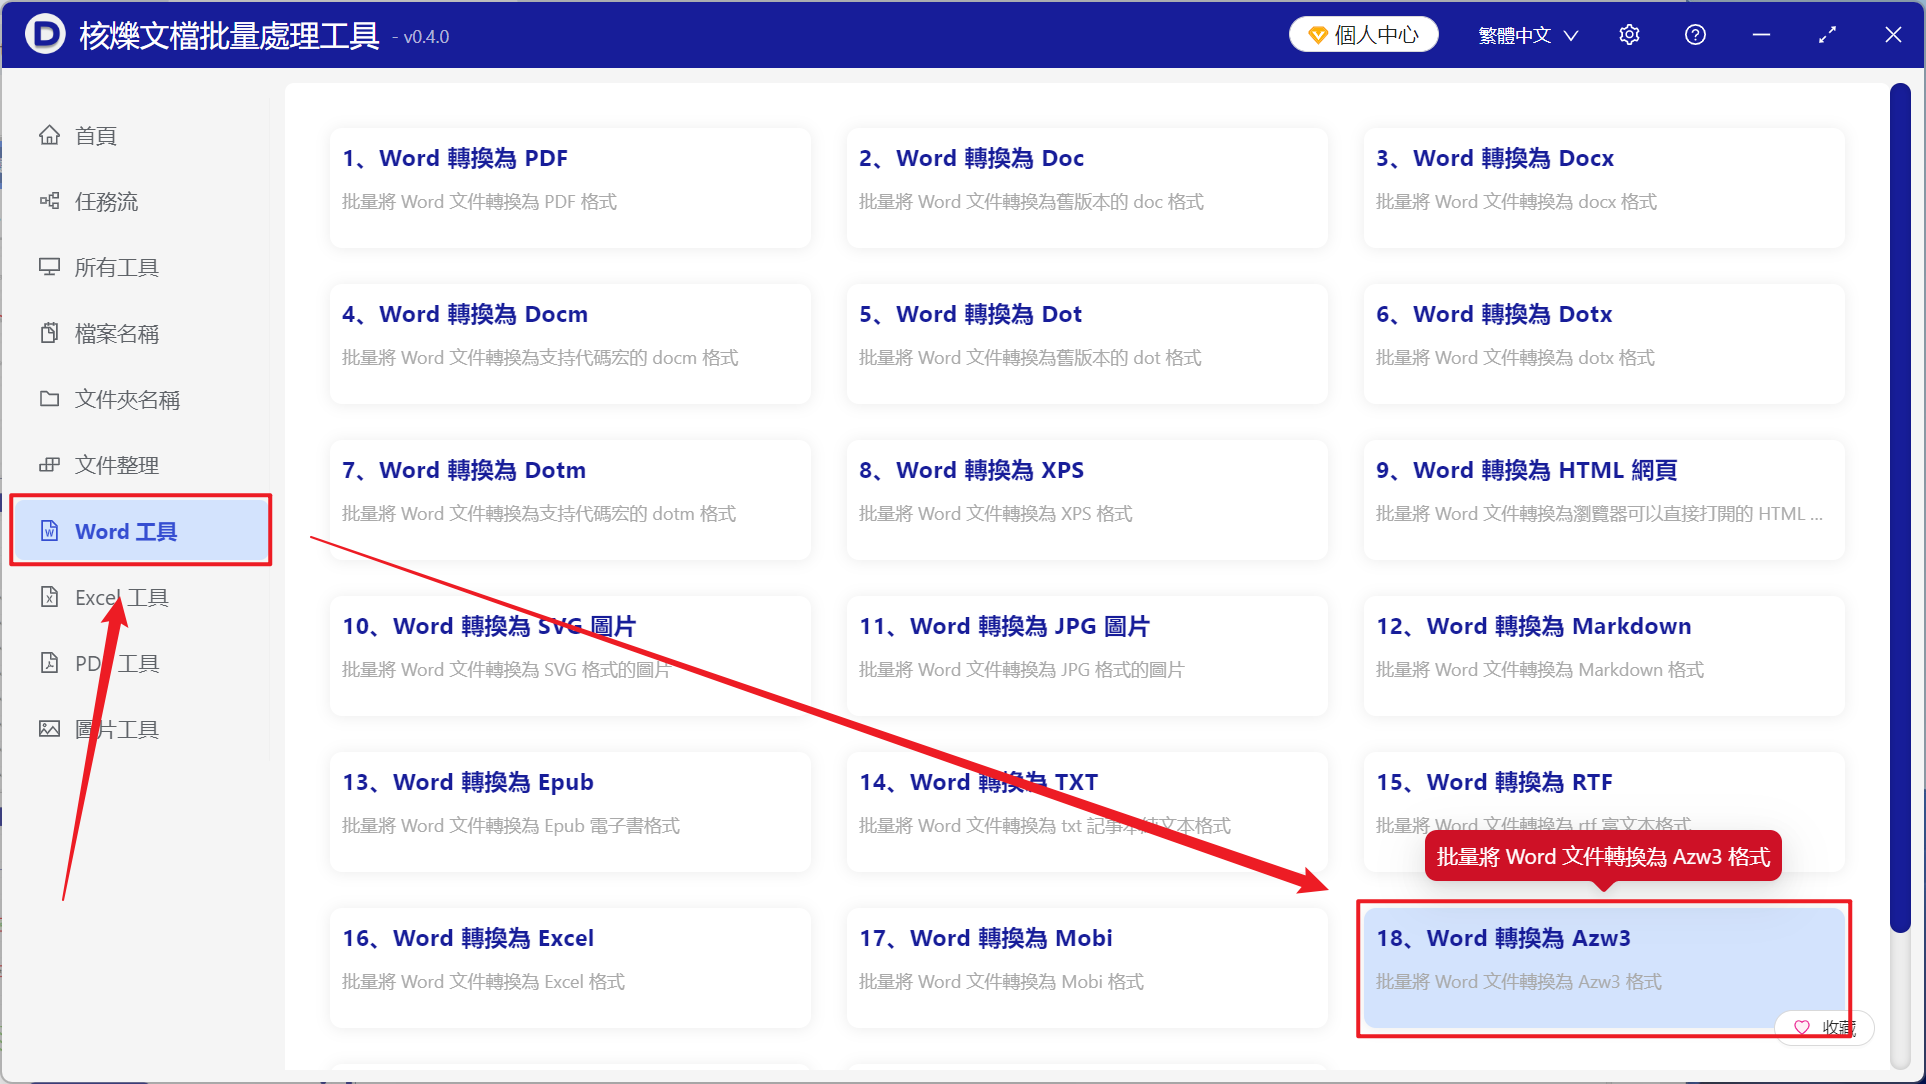The height and width of the screenshot is (1084, 1926).
Task: Open the Word 轉換為 Excel card
Action: point(570,968)
